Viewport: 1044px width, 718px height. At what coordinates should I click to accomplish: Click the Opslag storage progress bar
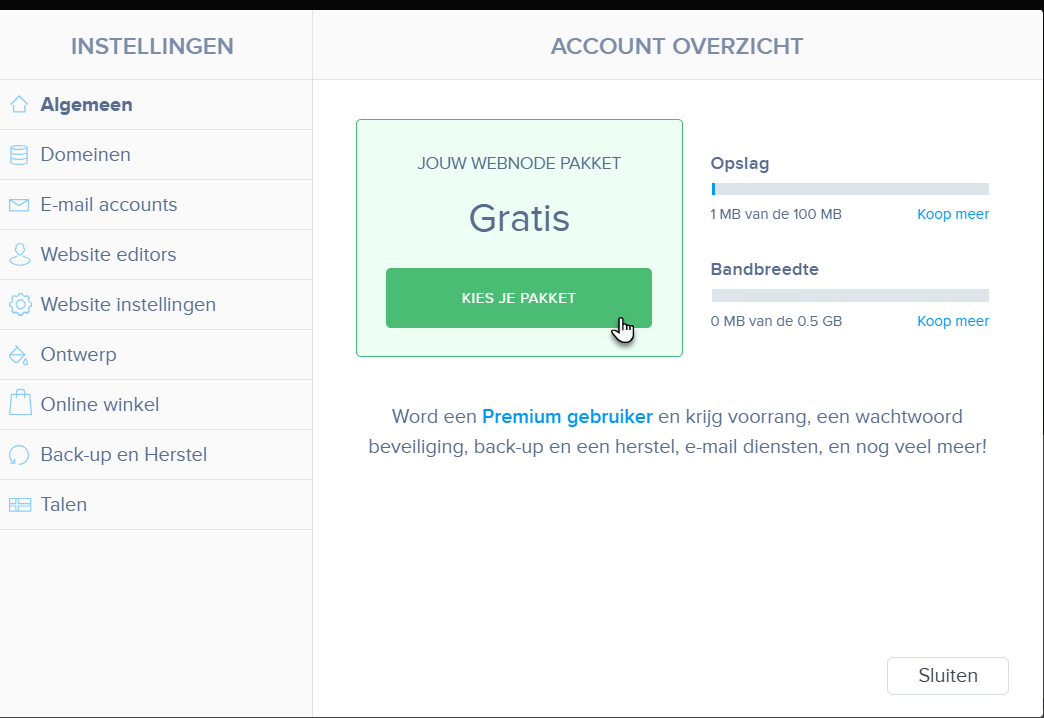tap(850, 189)
